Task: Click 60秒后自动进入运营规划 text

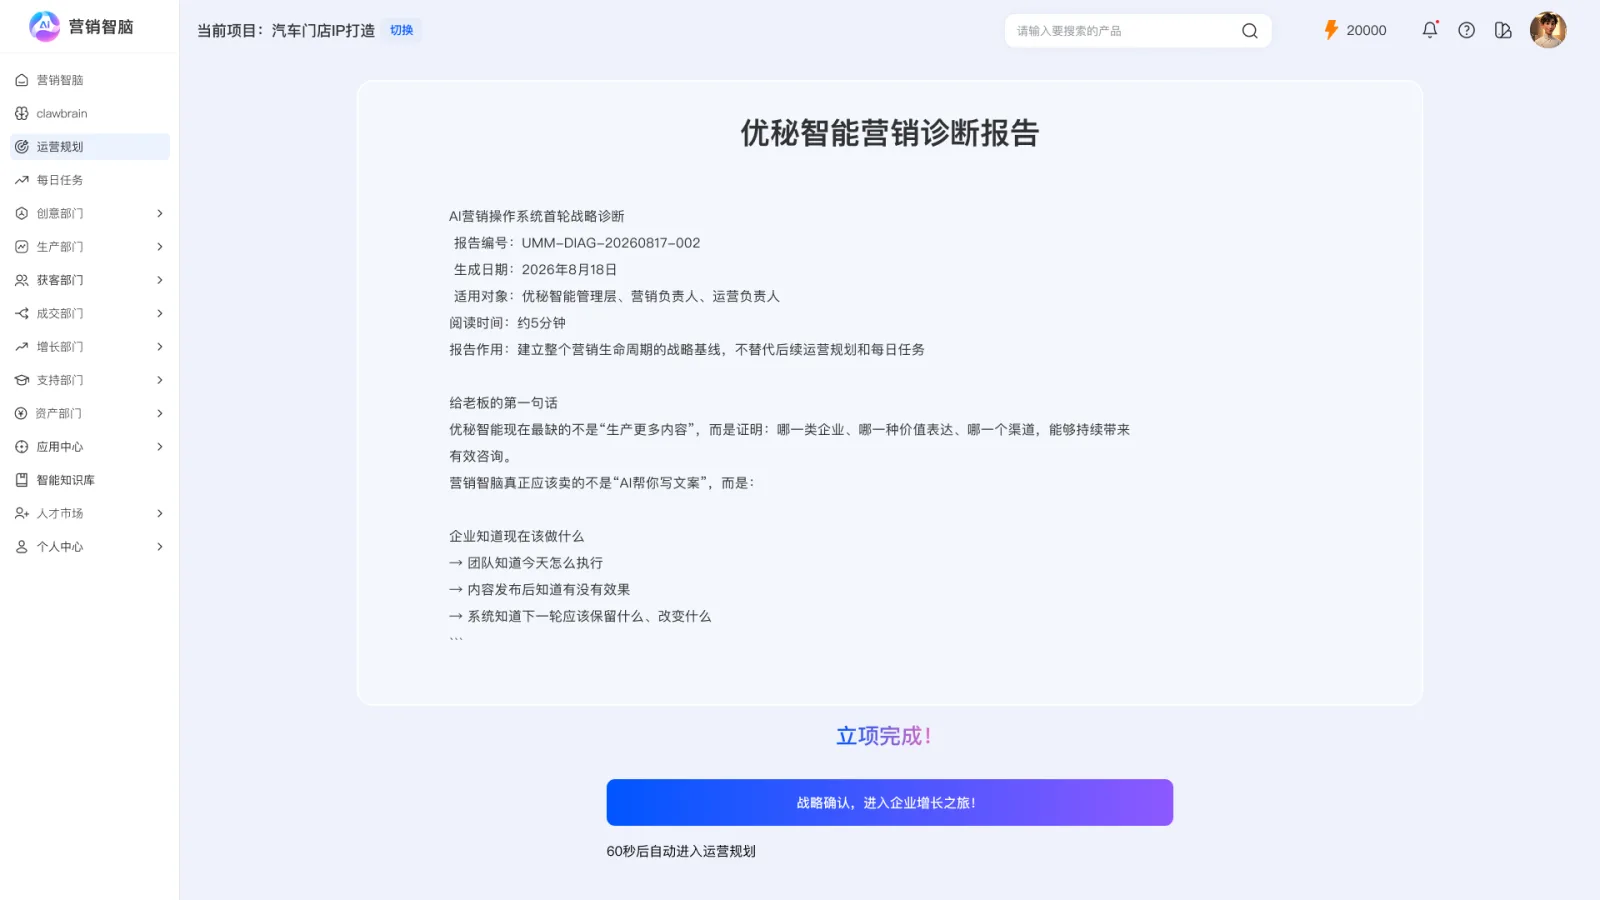Action: coord(681,851)
